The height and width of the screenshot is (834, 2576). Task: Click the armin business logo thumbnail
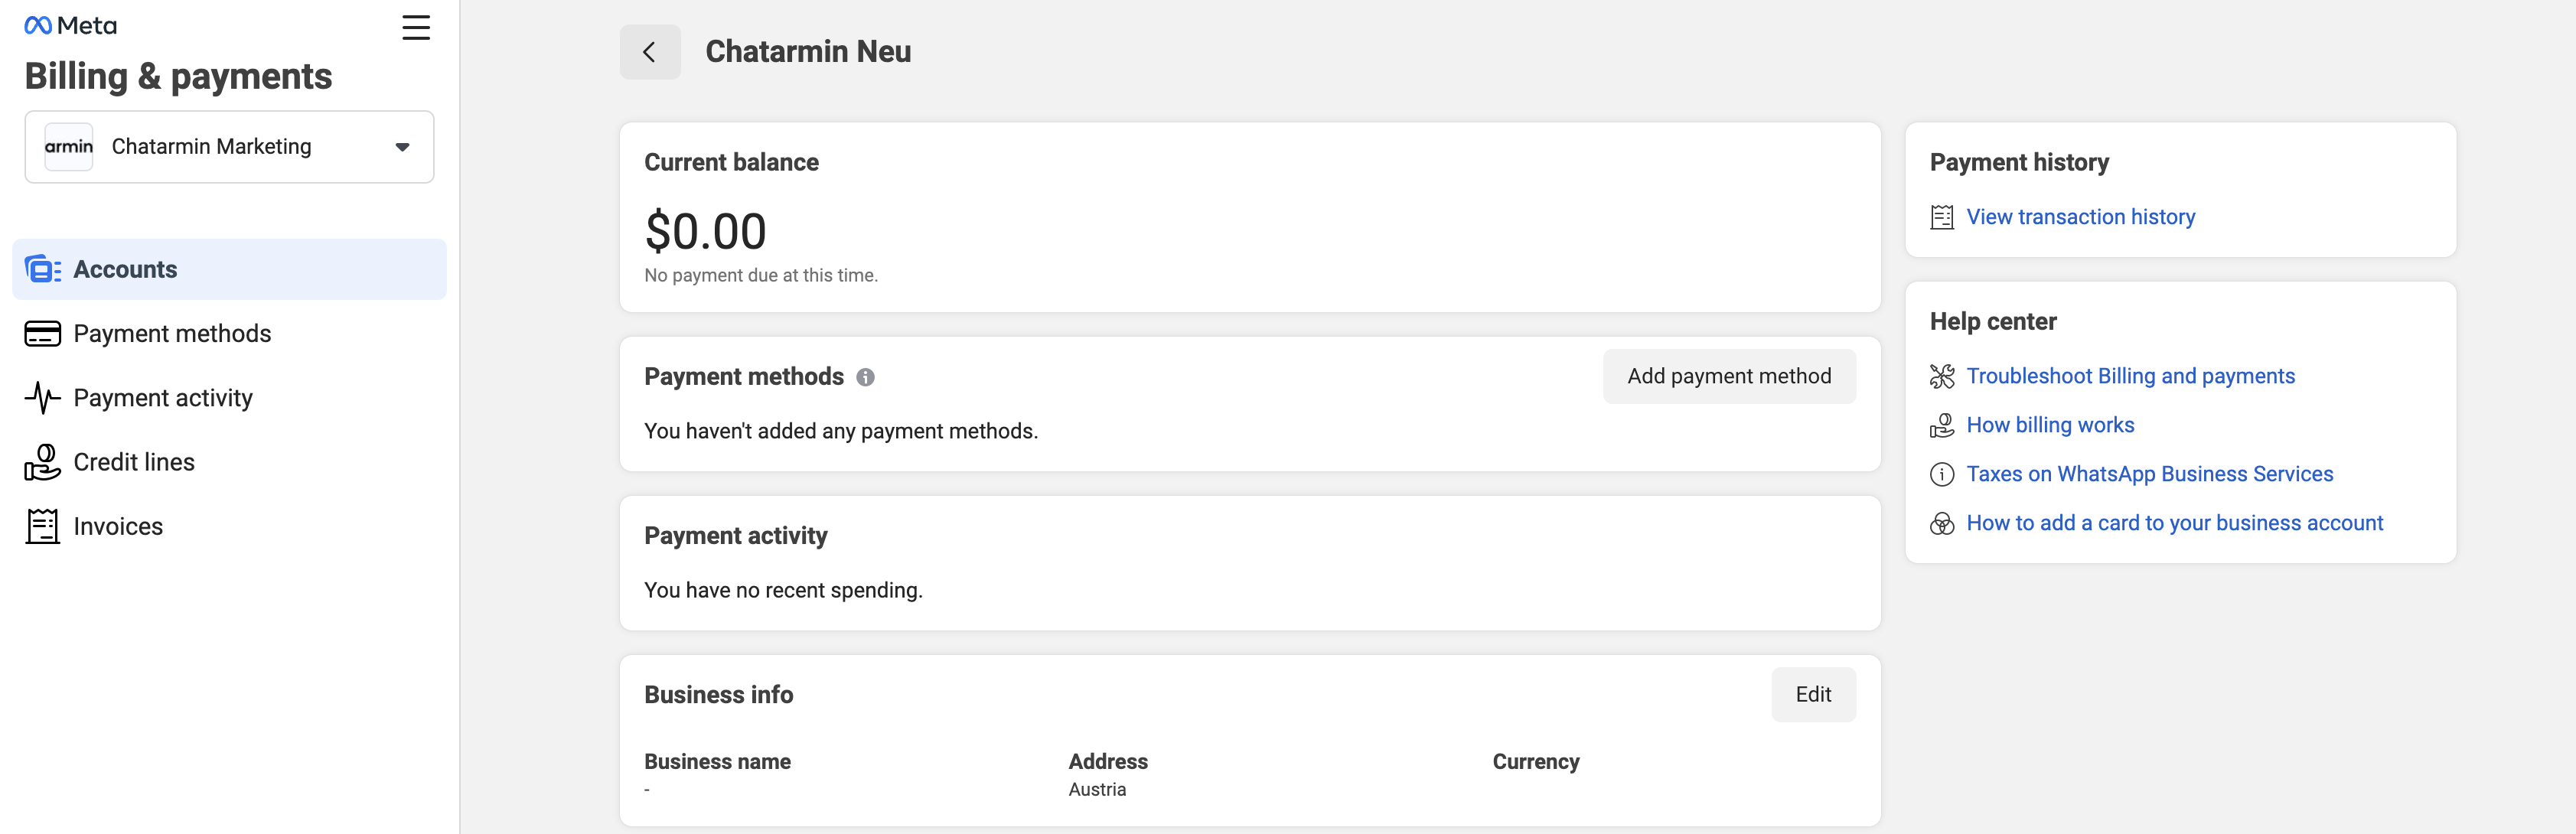69,147
